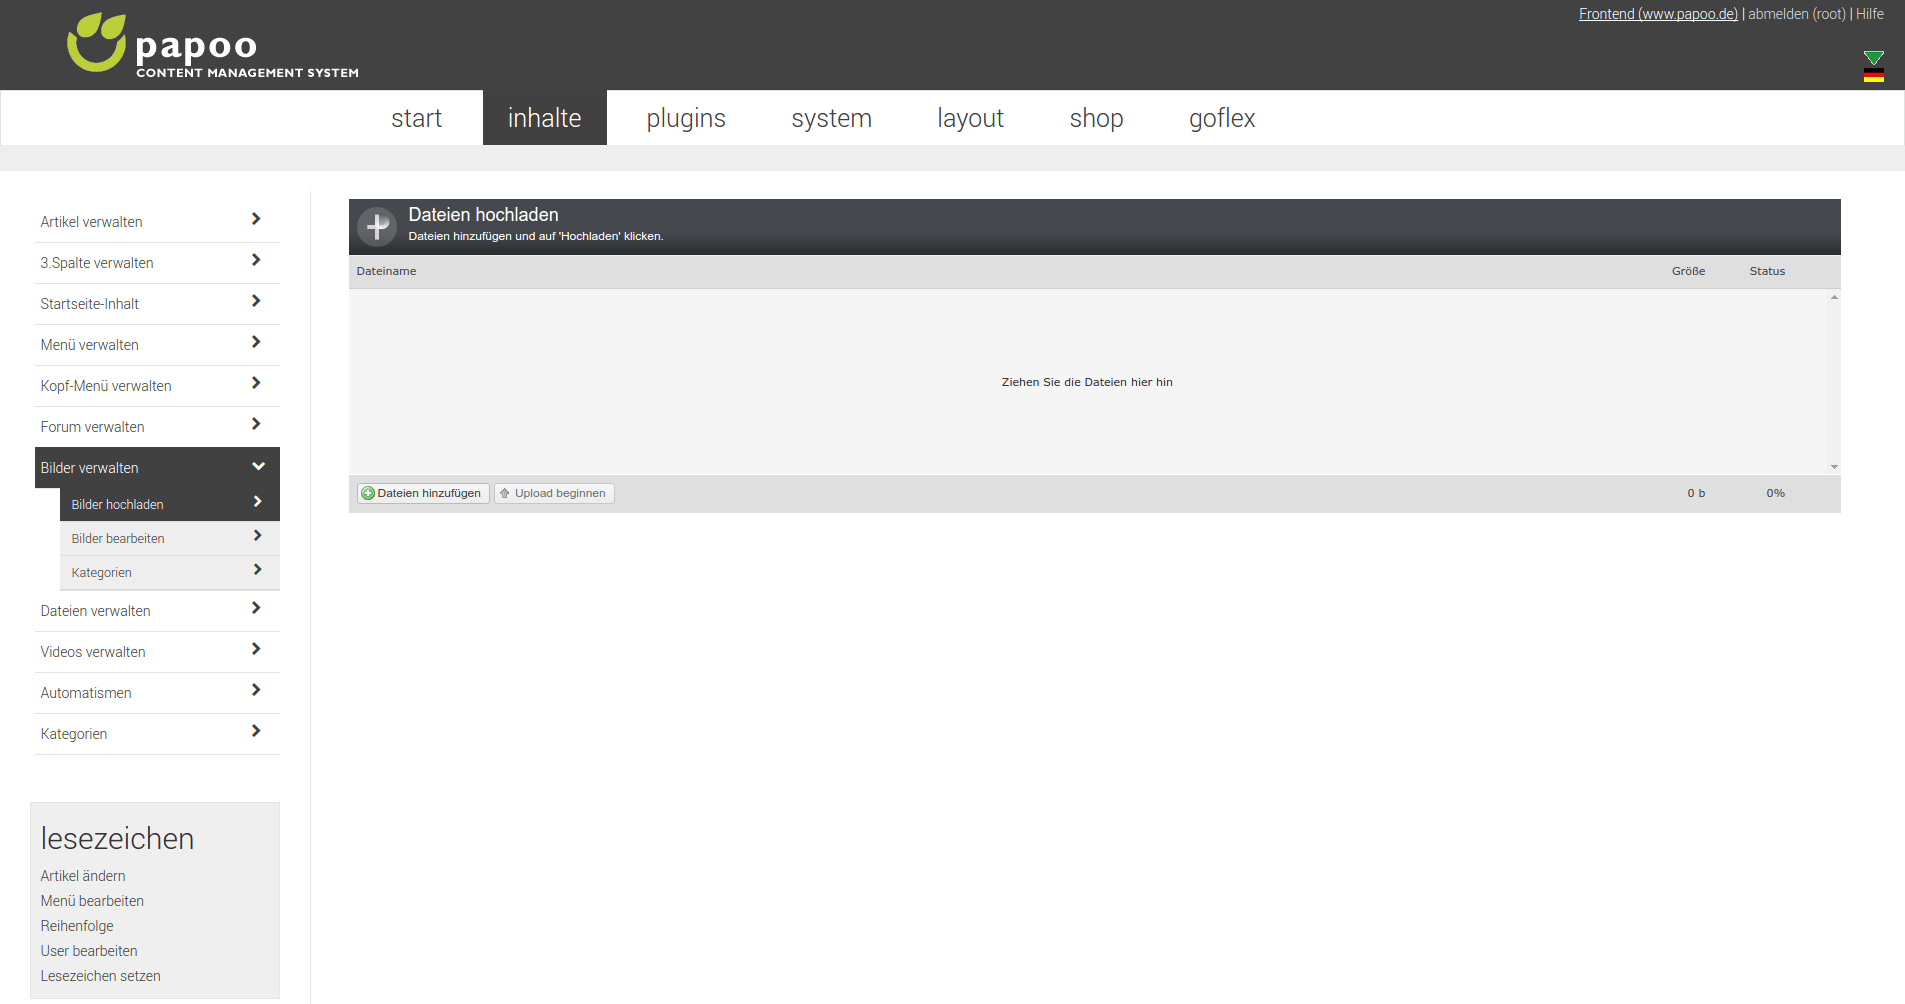1905x1004 pixels.
Task: Click the file drop zone area
Action: (1087, 381)
